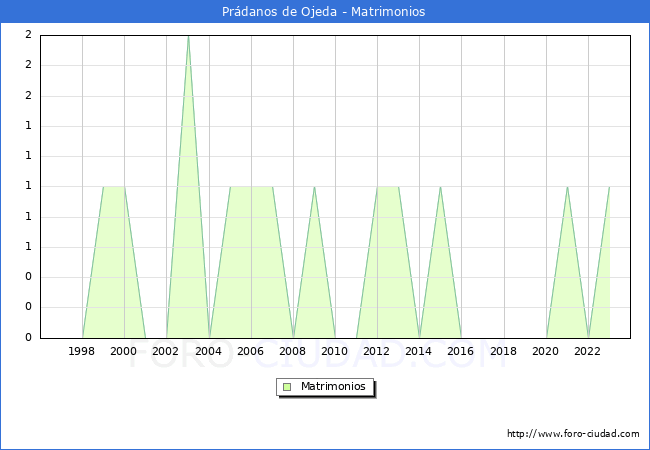650x450 pixels.
Task: Pick the 2008 x-axis year label
Action: click(x=293, y=351)
